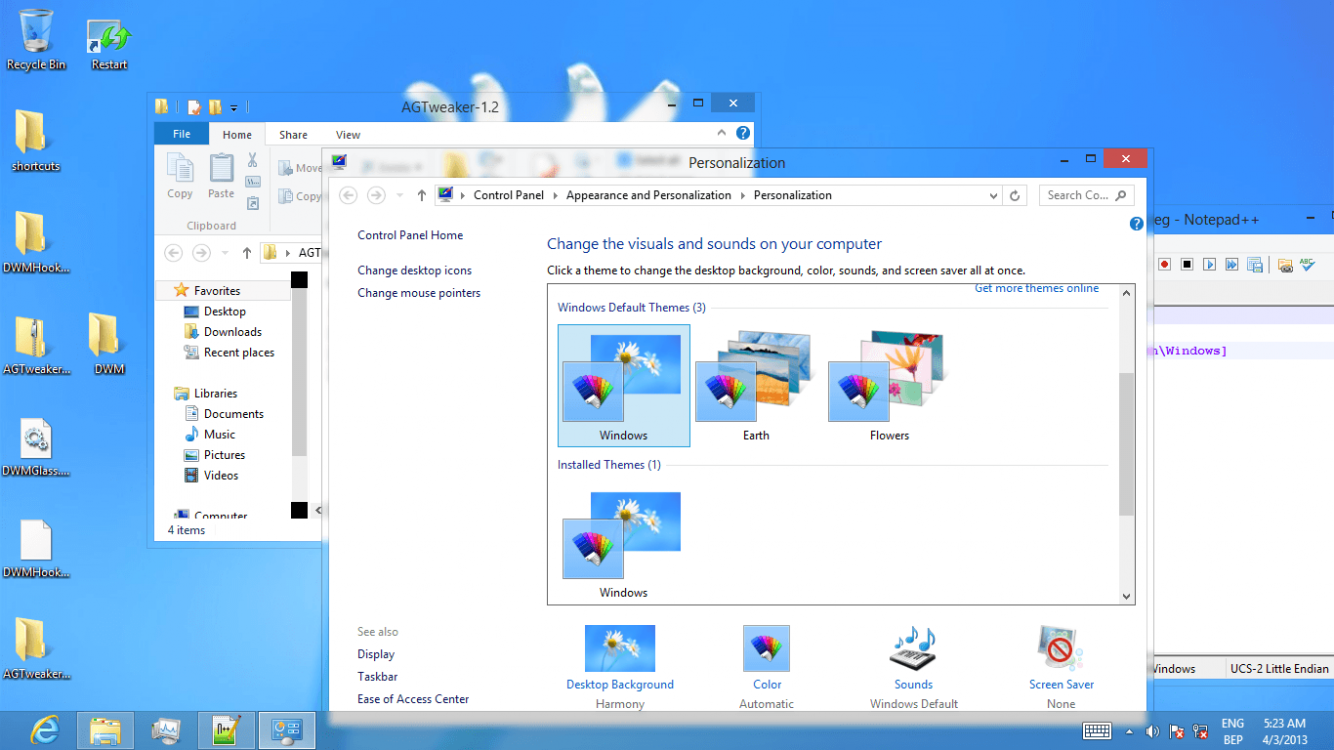The width and height of the screenshot is (1334, 750).
Task: Open Taskbar link under See also
Action: click(x=378, y=677)
